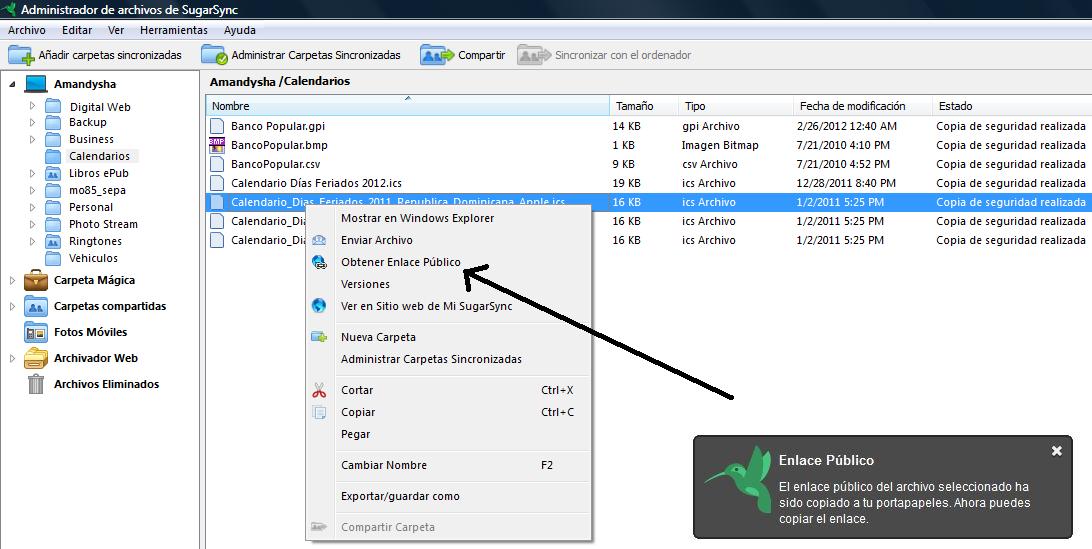
Task: Click the Ringtones shared folder icon
Action: [x=53, y=241]
